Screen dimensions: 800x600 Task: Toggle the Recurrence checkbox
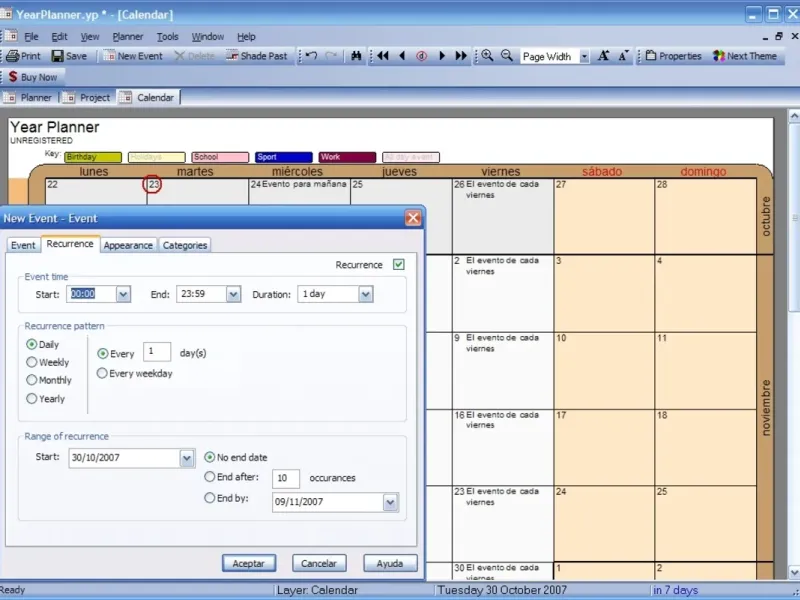click(x=398, y=264)
